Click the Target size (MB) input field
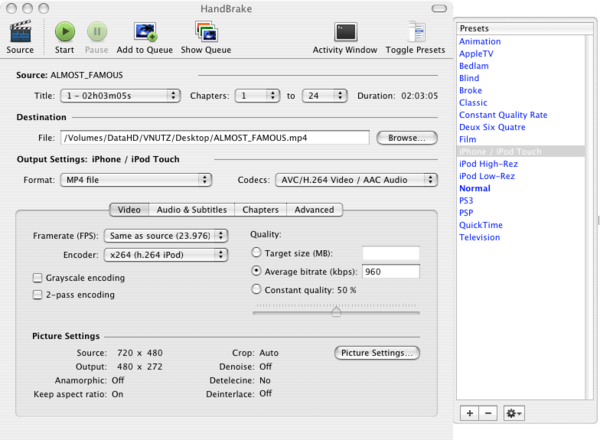 [391, 253]
